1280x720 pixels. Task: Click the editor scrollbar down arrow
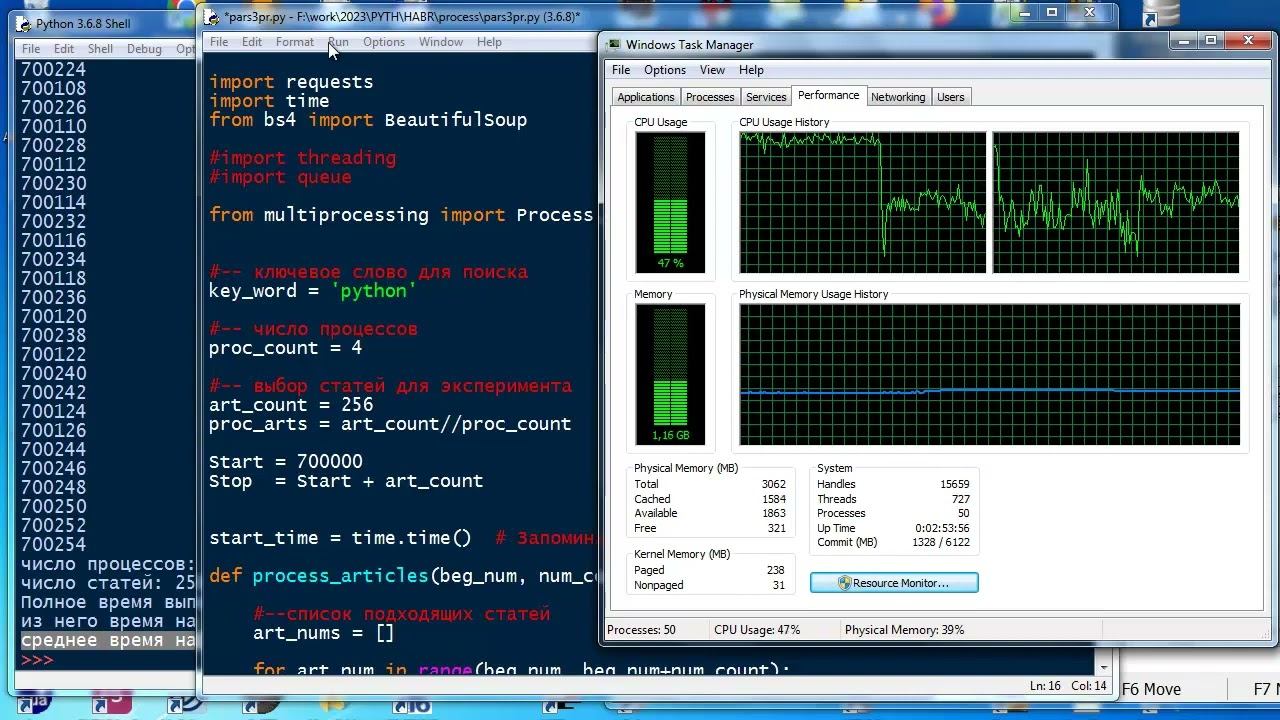(1104, 667)
